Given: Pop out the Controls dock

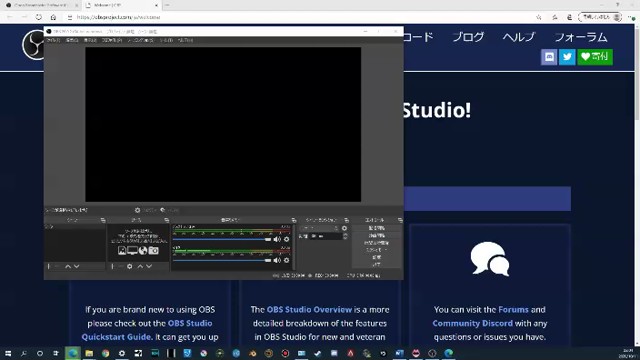Looking at the screenshot, I should coord(400,220).
